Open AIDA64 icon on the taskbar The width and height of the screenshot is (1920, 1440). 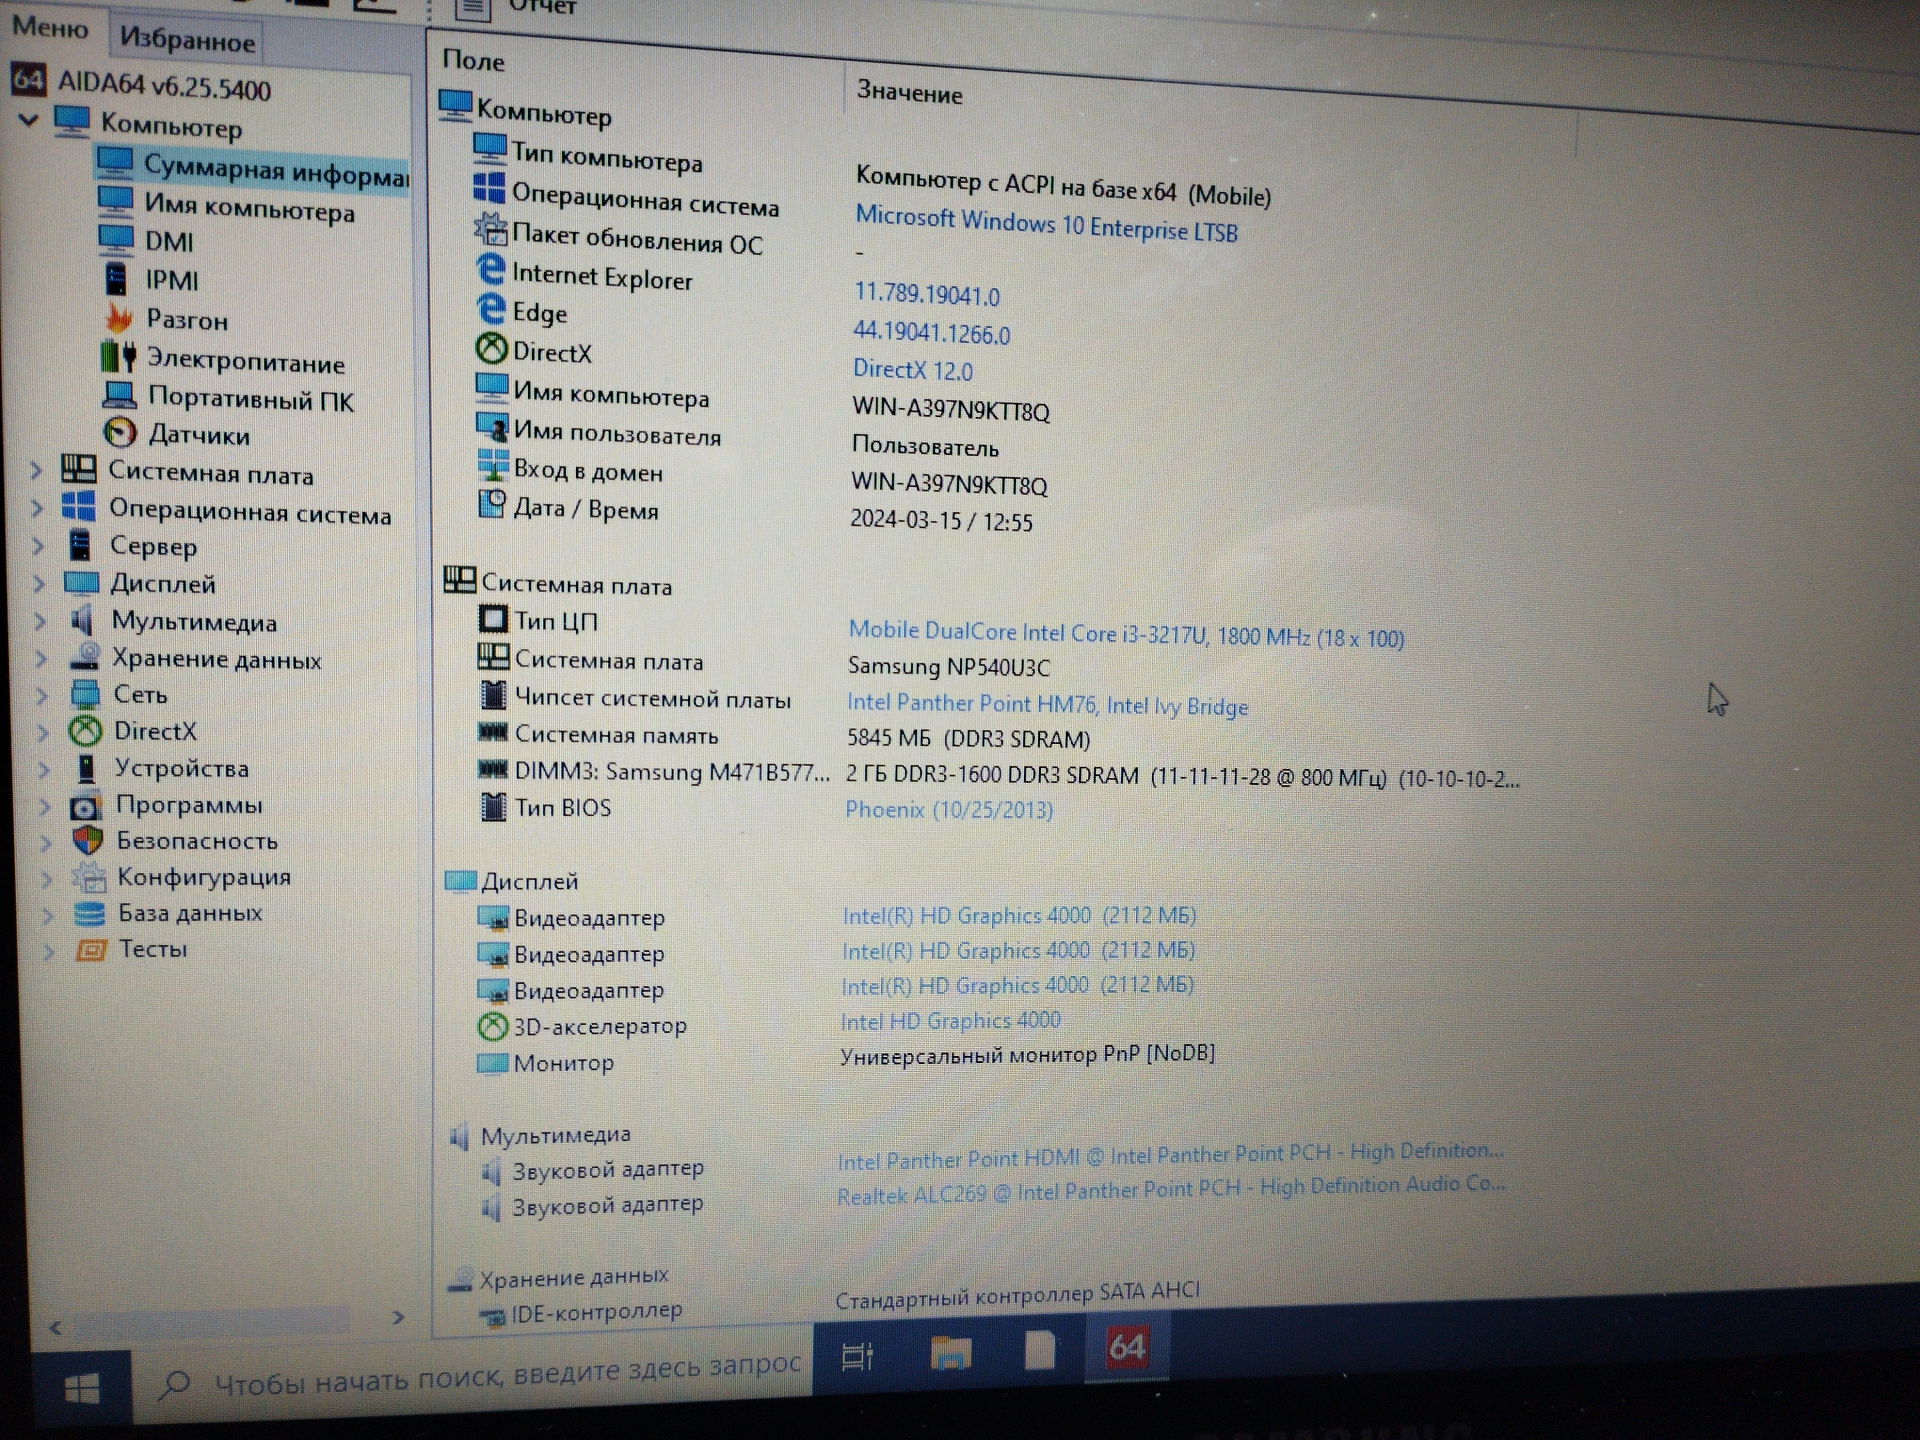[x=1127, y=1347]
